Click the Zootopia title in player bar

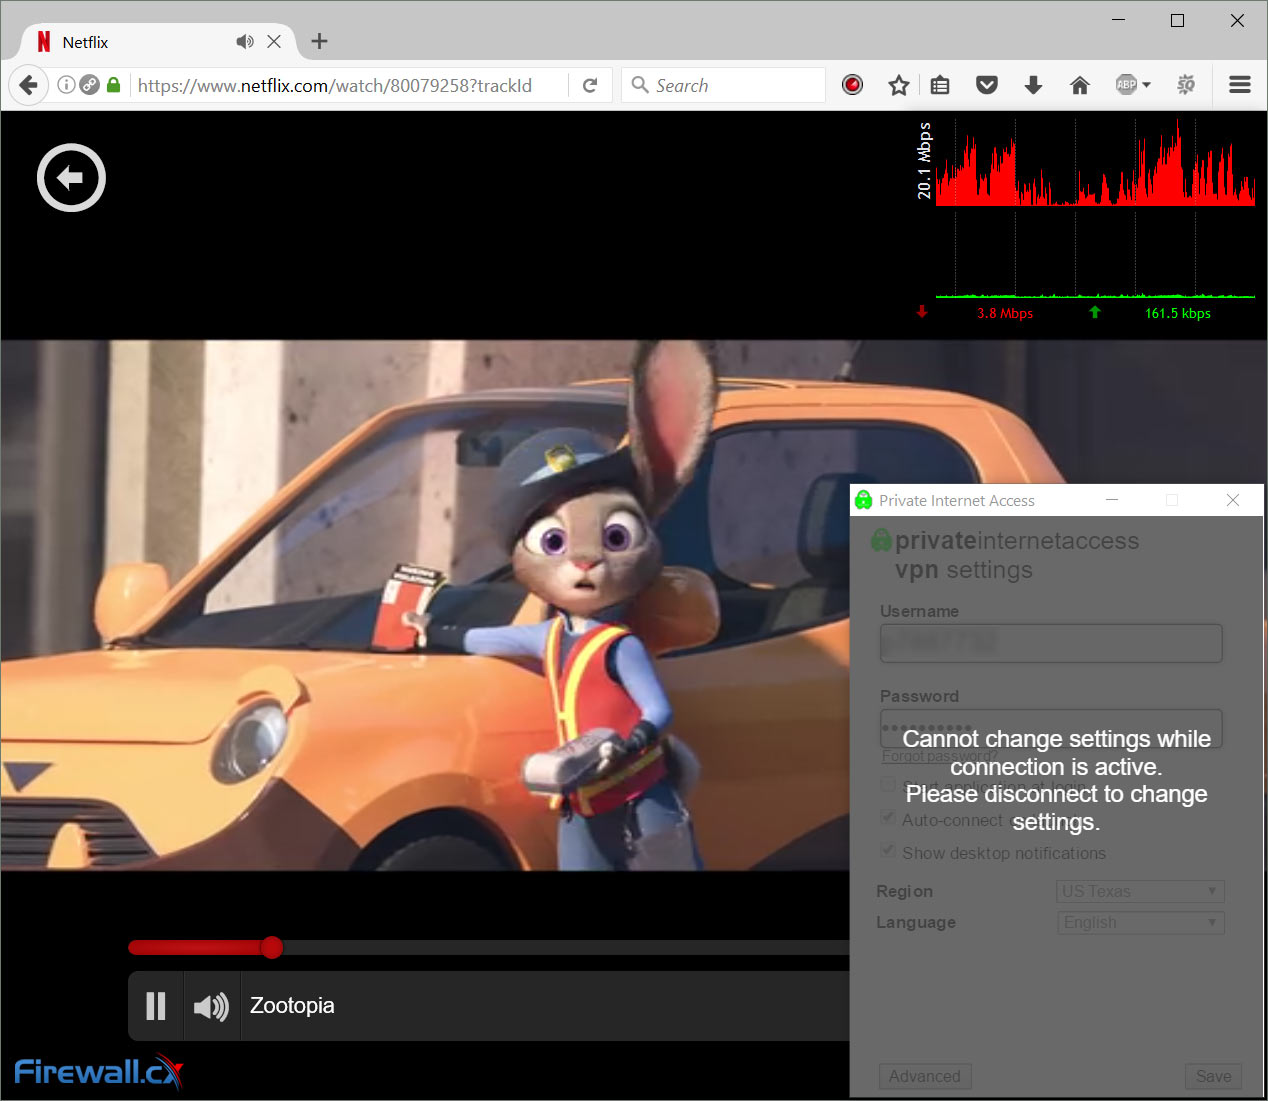coord(292,1006)
